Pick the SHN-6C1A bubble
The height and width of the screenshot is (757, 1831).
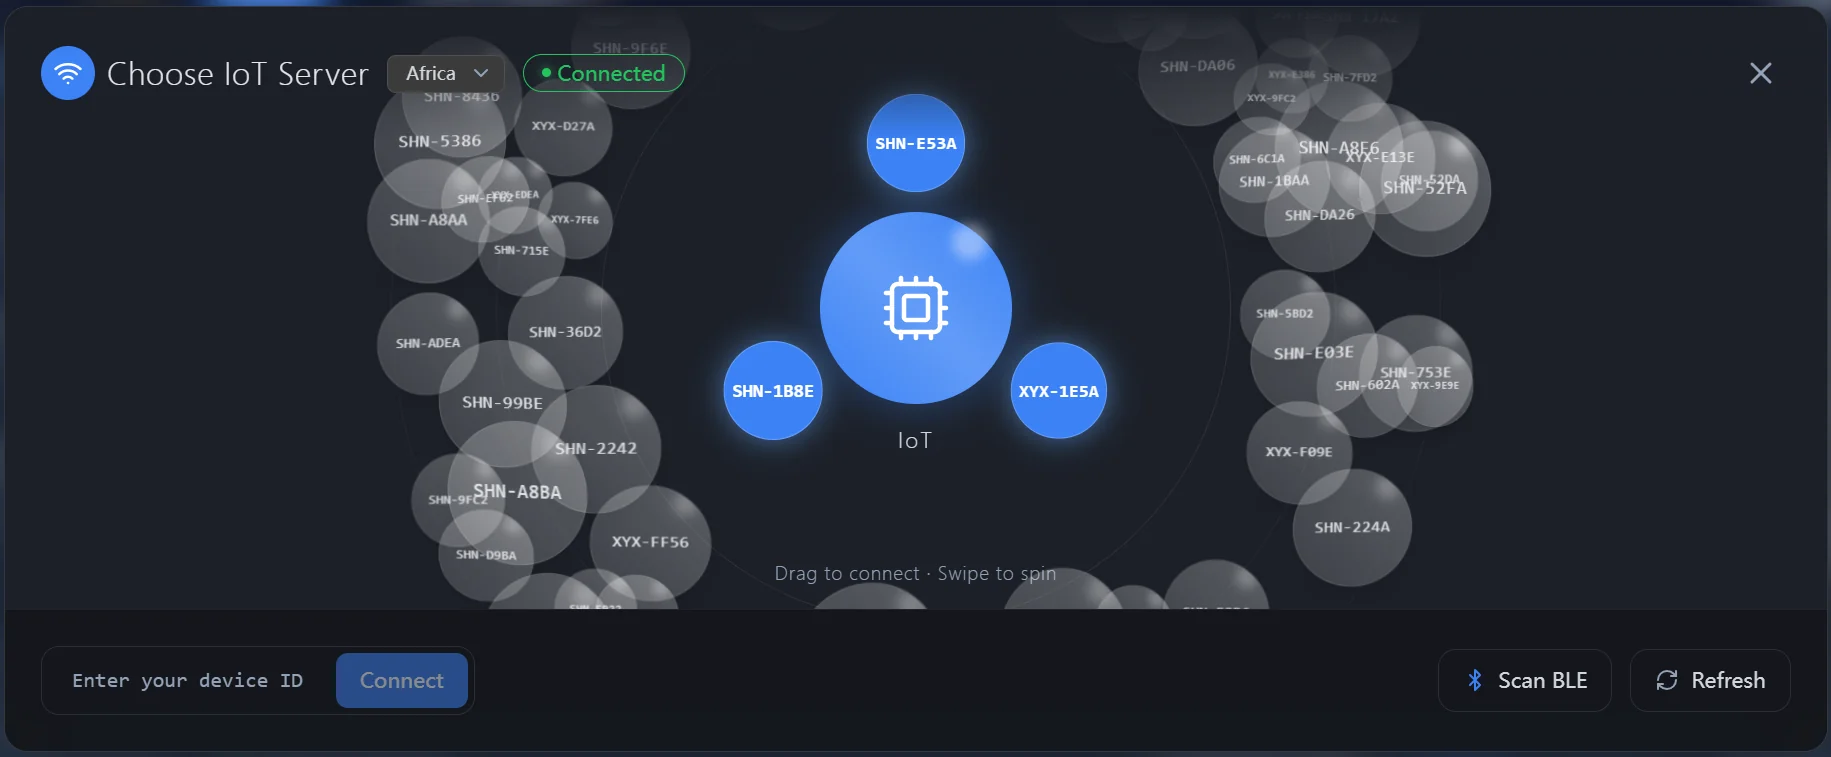click(1256, 159)
